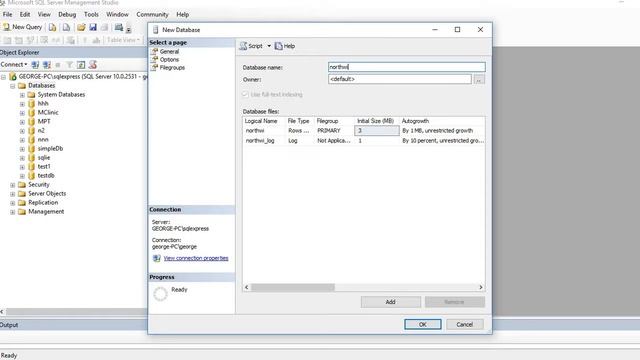The image size is (640, 360).
Task: Expand the MClinic database node
Action: coord(22,113)
